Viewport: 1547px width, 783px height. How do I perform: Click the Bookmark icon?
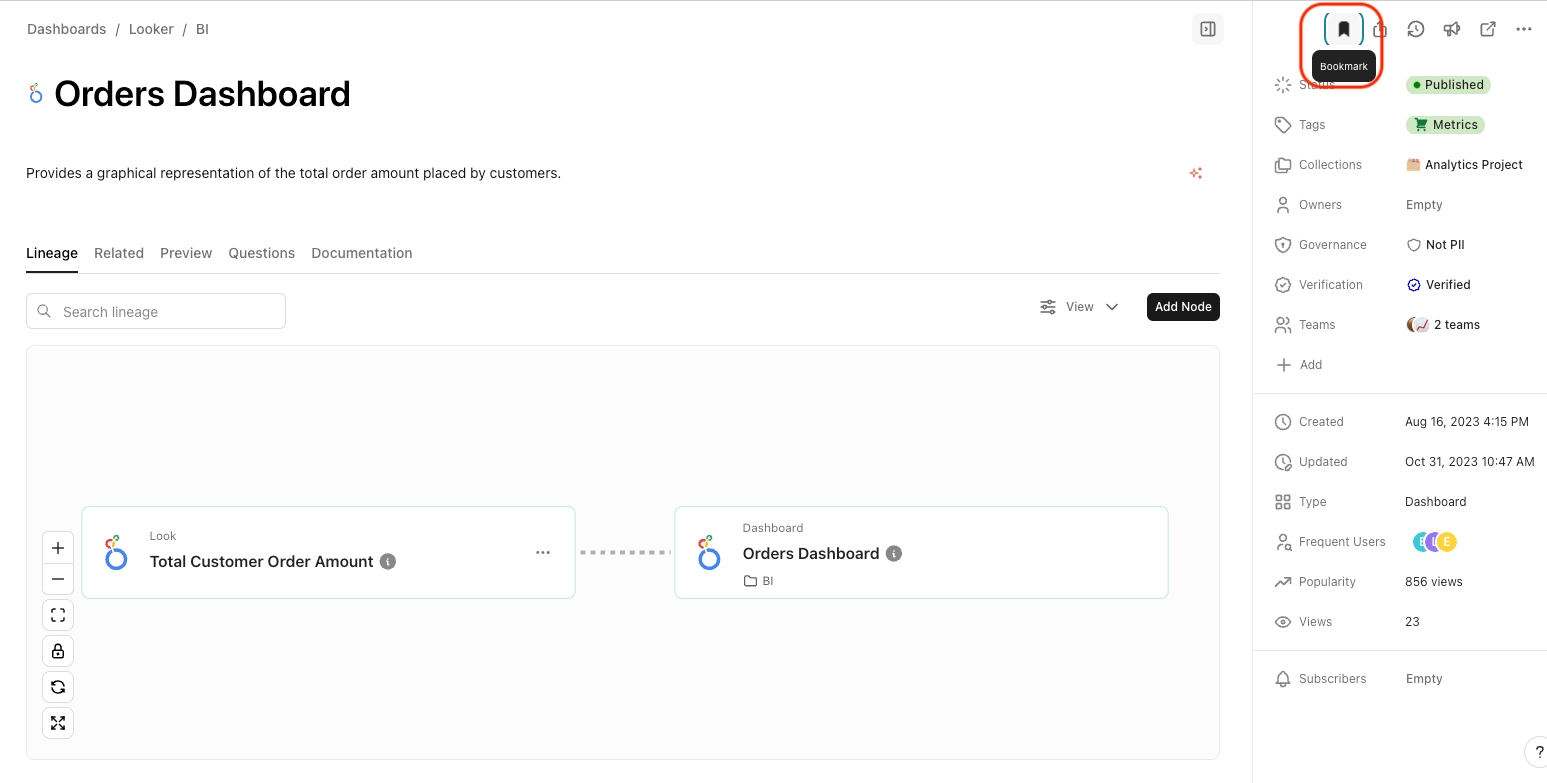click(1343, 29)
